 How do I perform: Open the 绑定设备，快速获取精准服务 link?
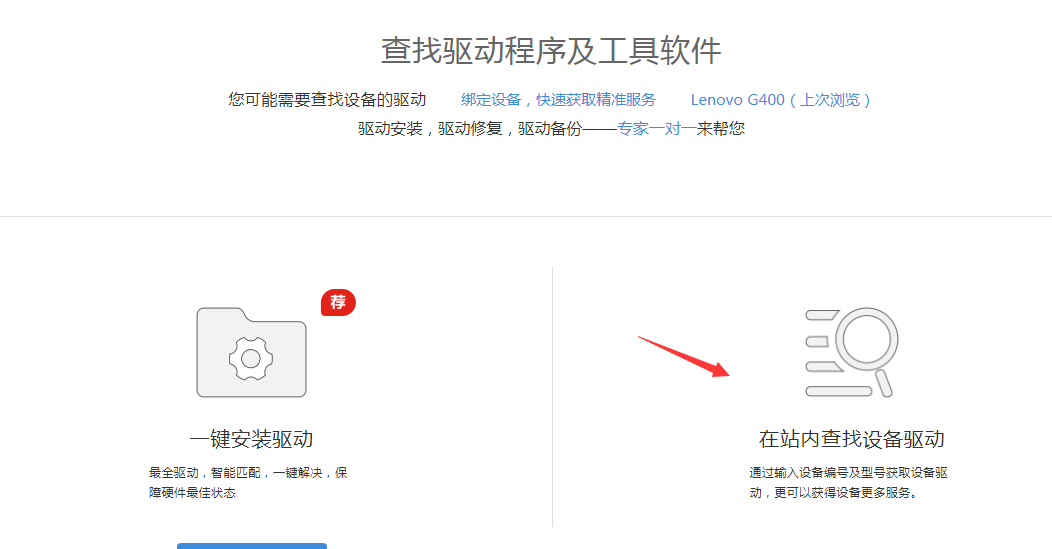(x=558, y=100)
